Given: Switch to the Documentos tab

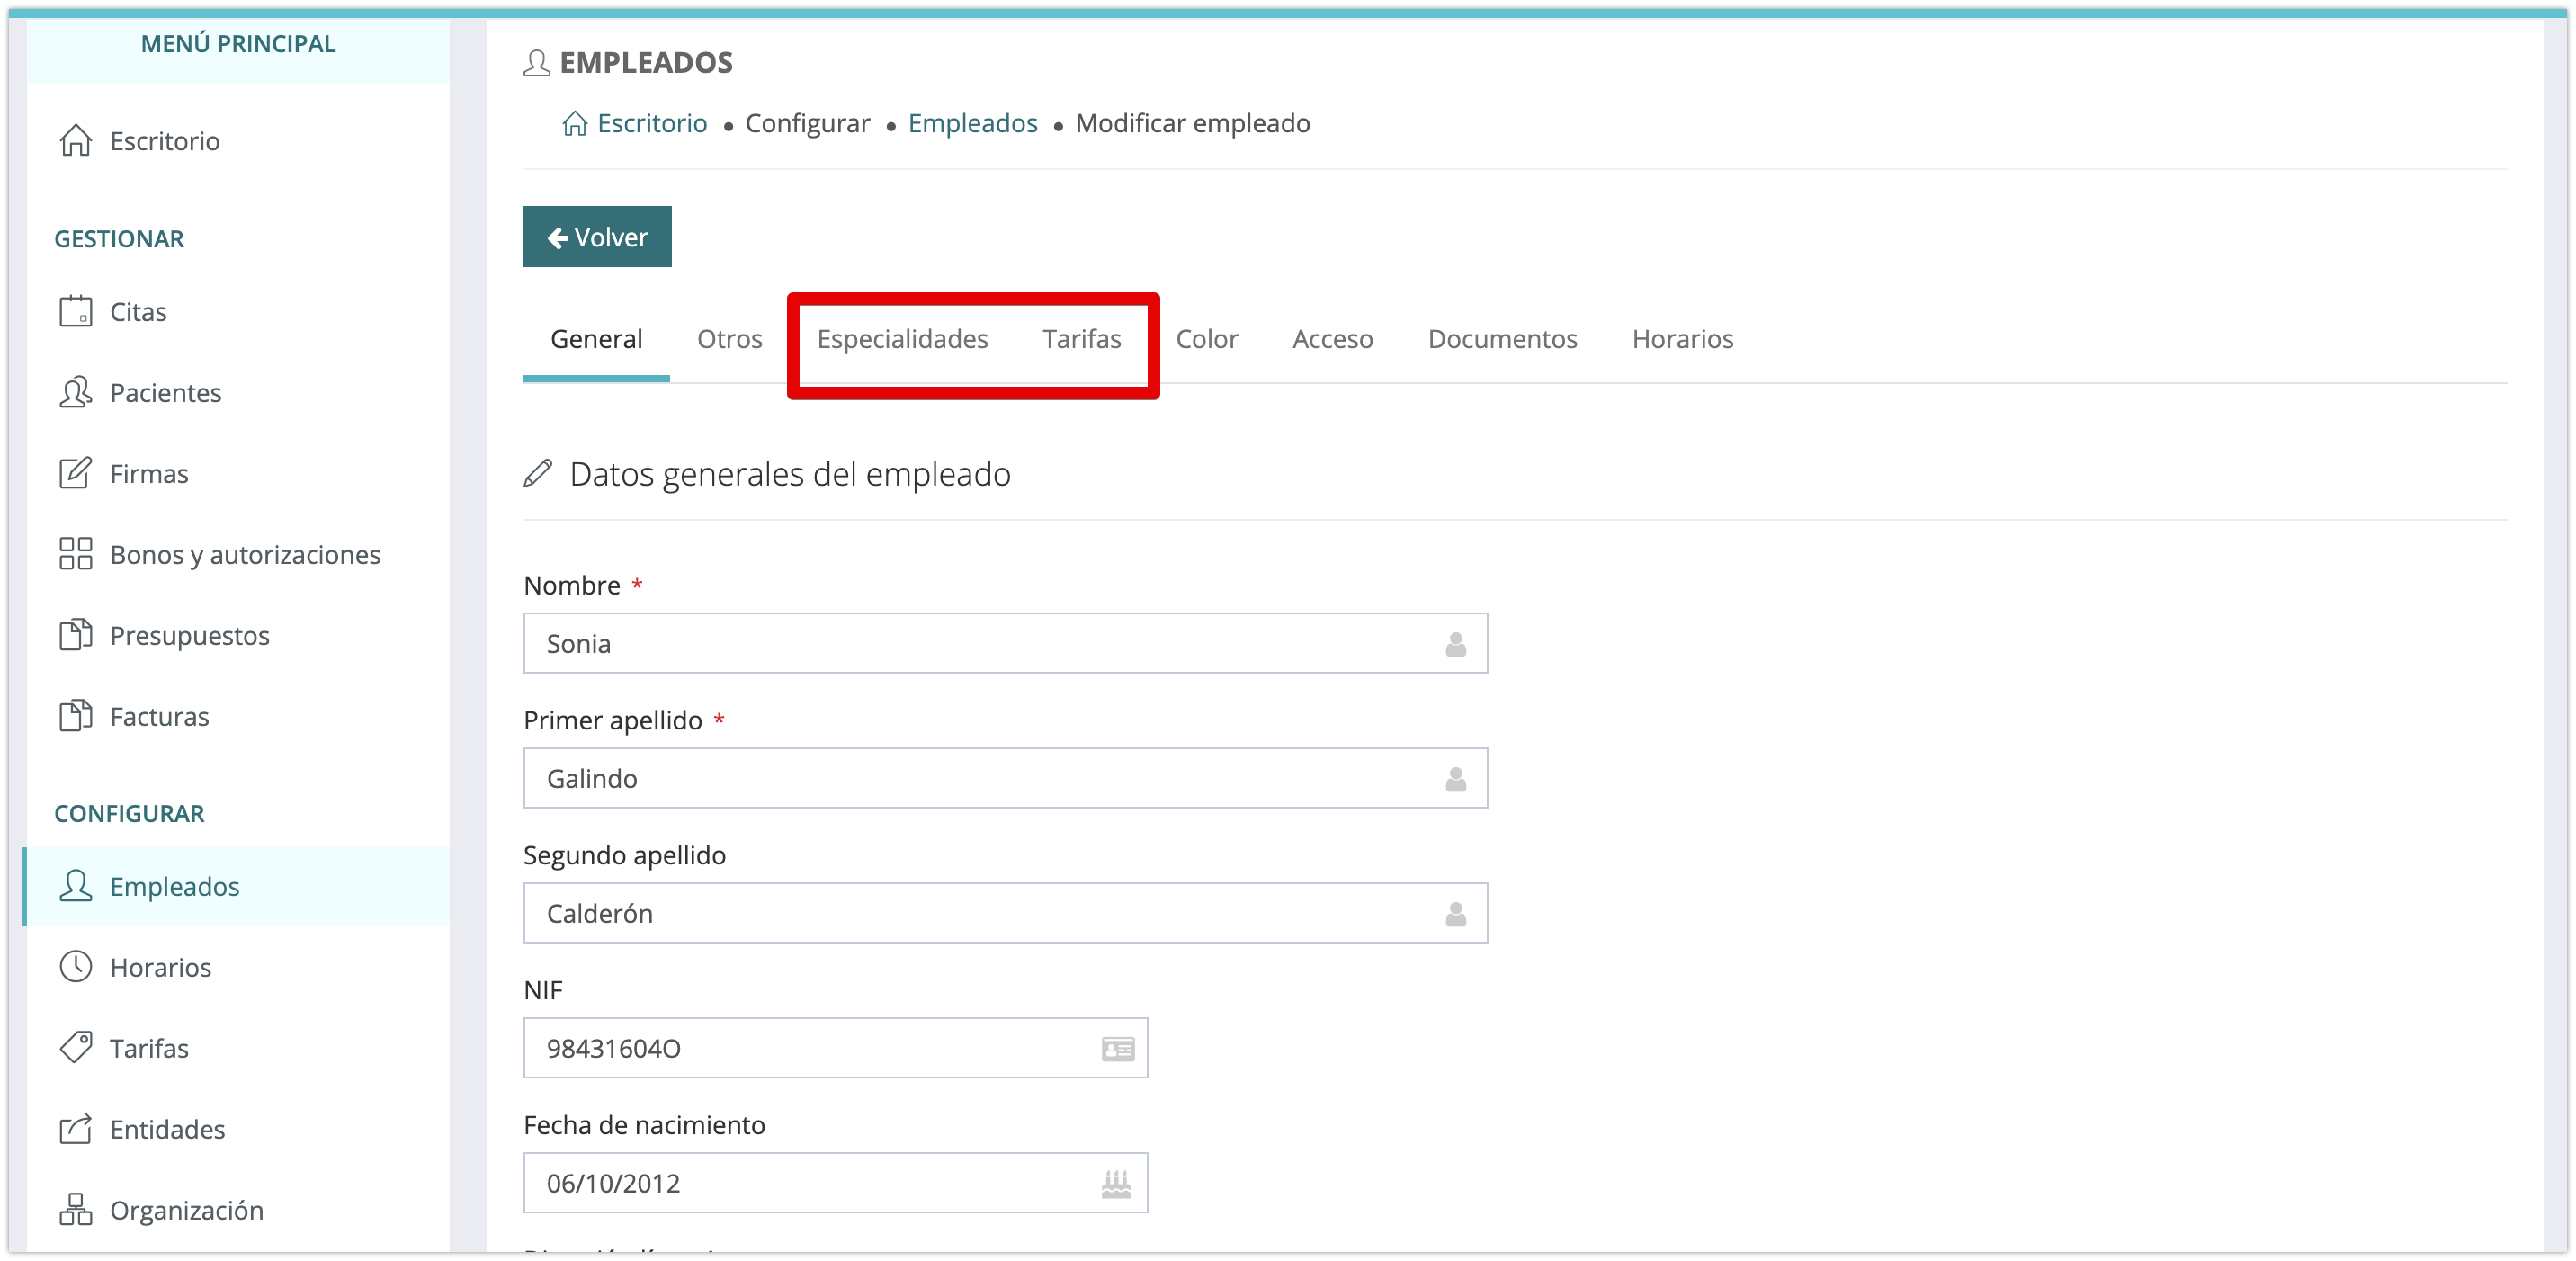Looking at the screenshot, I should pos(1502,339).
